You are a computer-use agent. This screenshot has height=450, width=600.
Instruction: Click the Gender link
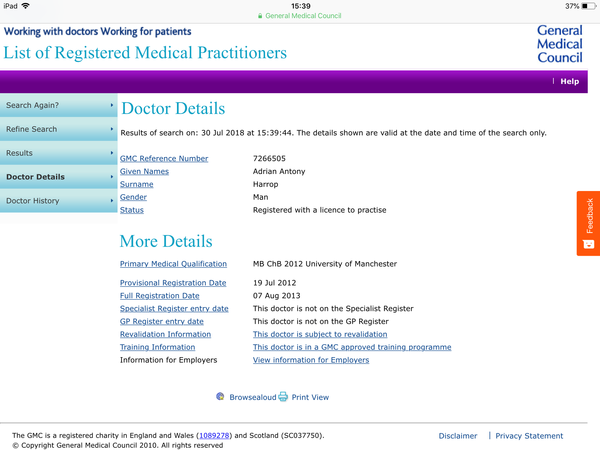(x=133, y=197)
